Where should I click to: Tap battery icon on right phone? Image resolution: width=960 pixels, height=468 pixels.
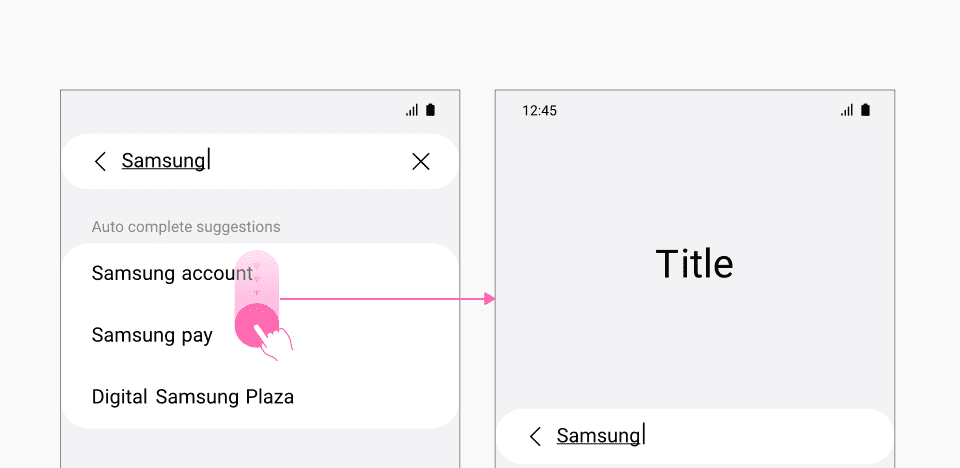[x=865, y=110]
